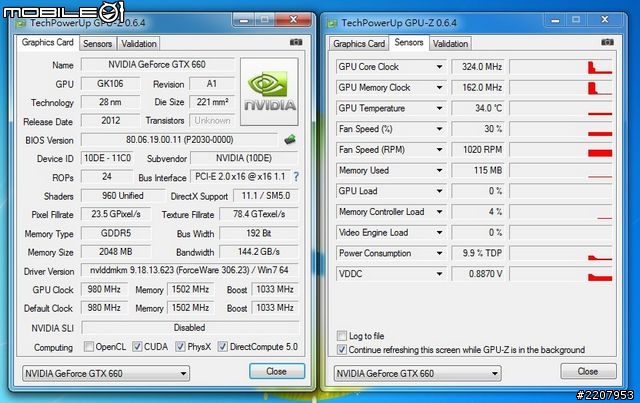Open Validation tab in right window
Image resolution: width=640 pixels, height=403 pixels.
pyautogui.click(x=451, y=44)
